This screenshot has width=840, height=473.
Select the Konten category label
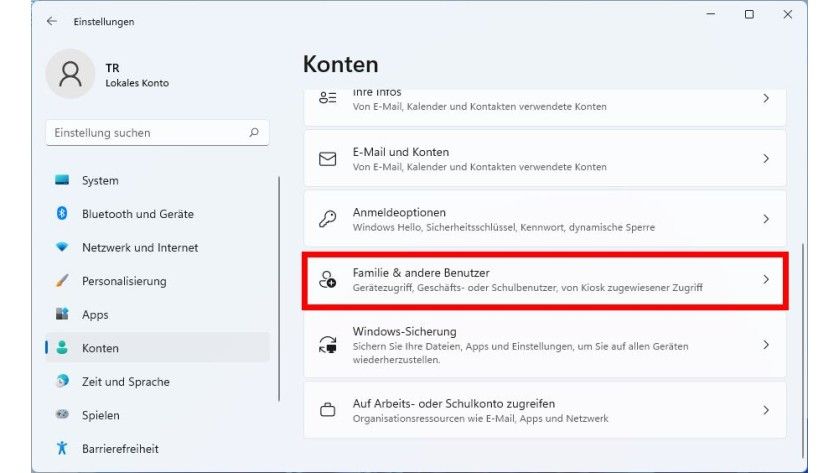coord(100,348)
